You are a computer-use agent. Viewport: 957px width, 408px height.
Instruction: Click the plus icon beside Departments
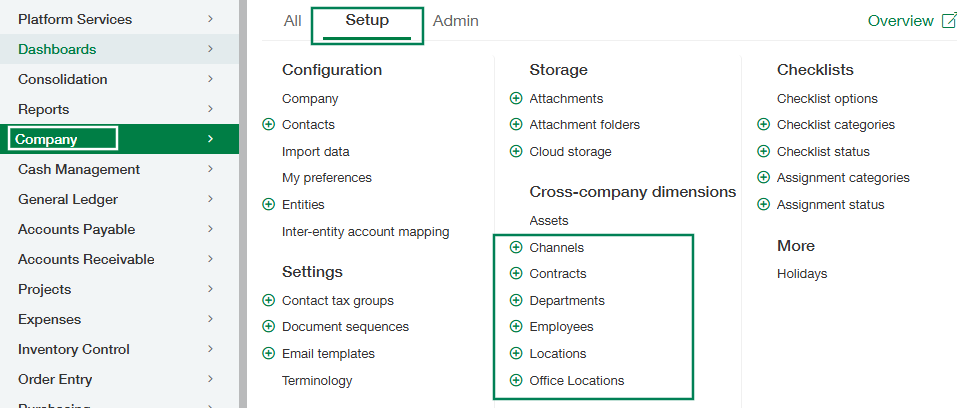(516, 301)
